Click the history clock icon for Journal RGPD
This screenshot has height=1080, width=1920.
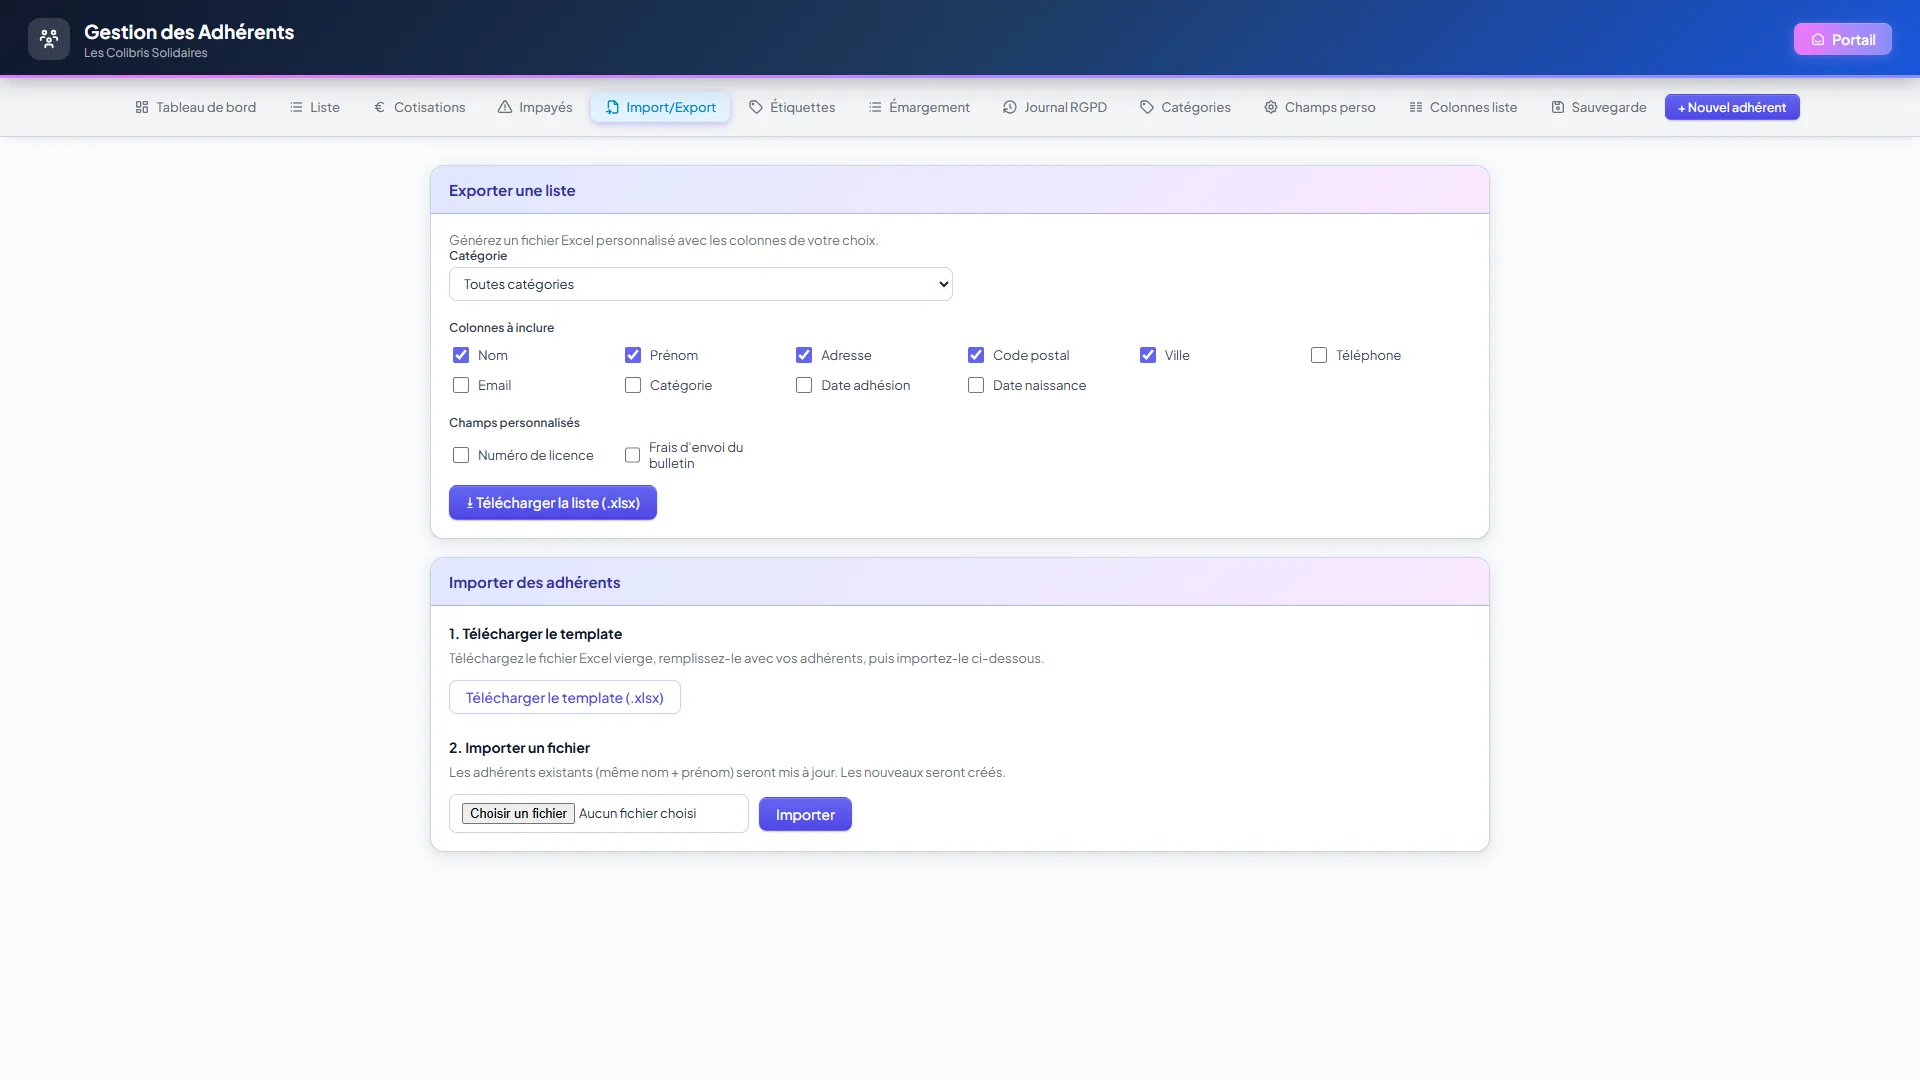tap(1010, 107)
